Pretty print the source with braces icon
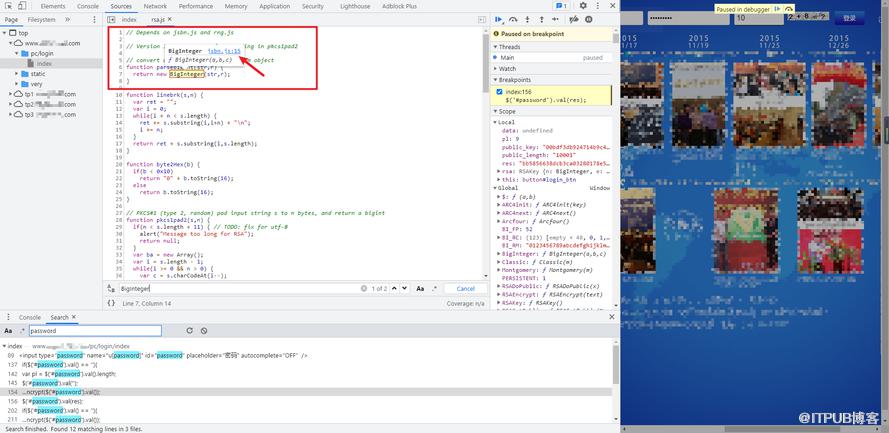889x433 pixels. [111, 303]
